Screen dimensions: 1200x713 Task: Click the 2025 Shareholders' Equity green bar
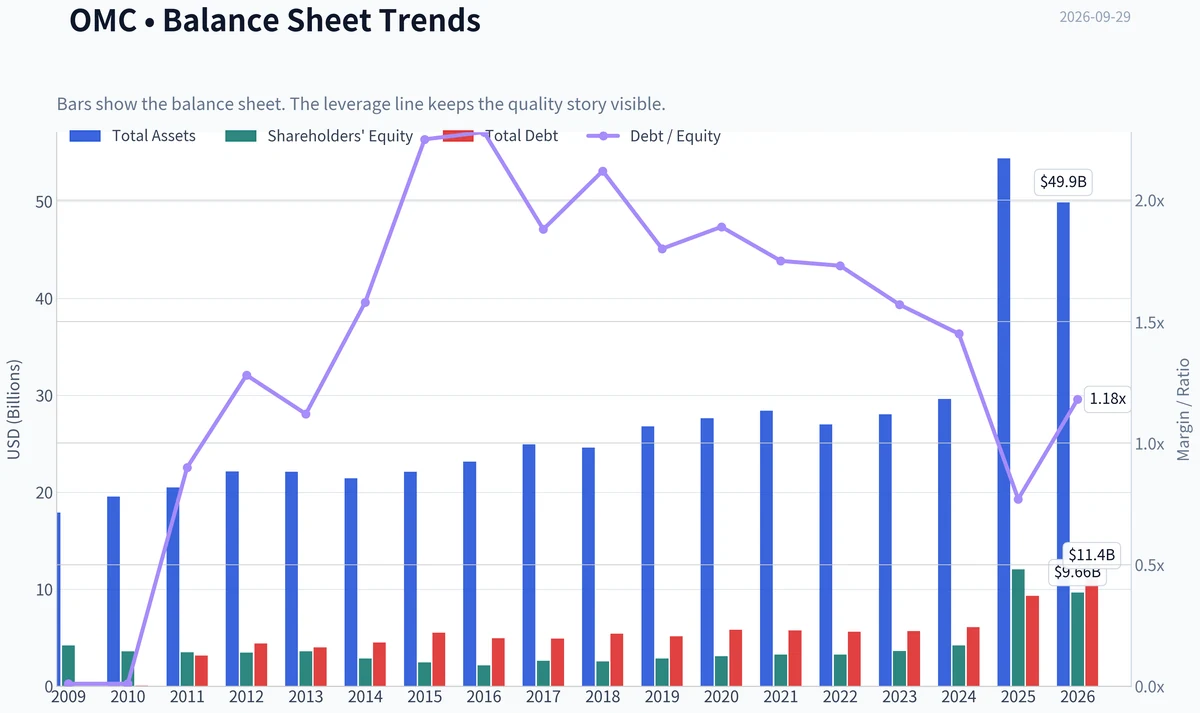coord(1018,628)
